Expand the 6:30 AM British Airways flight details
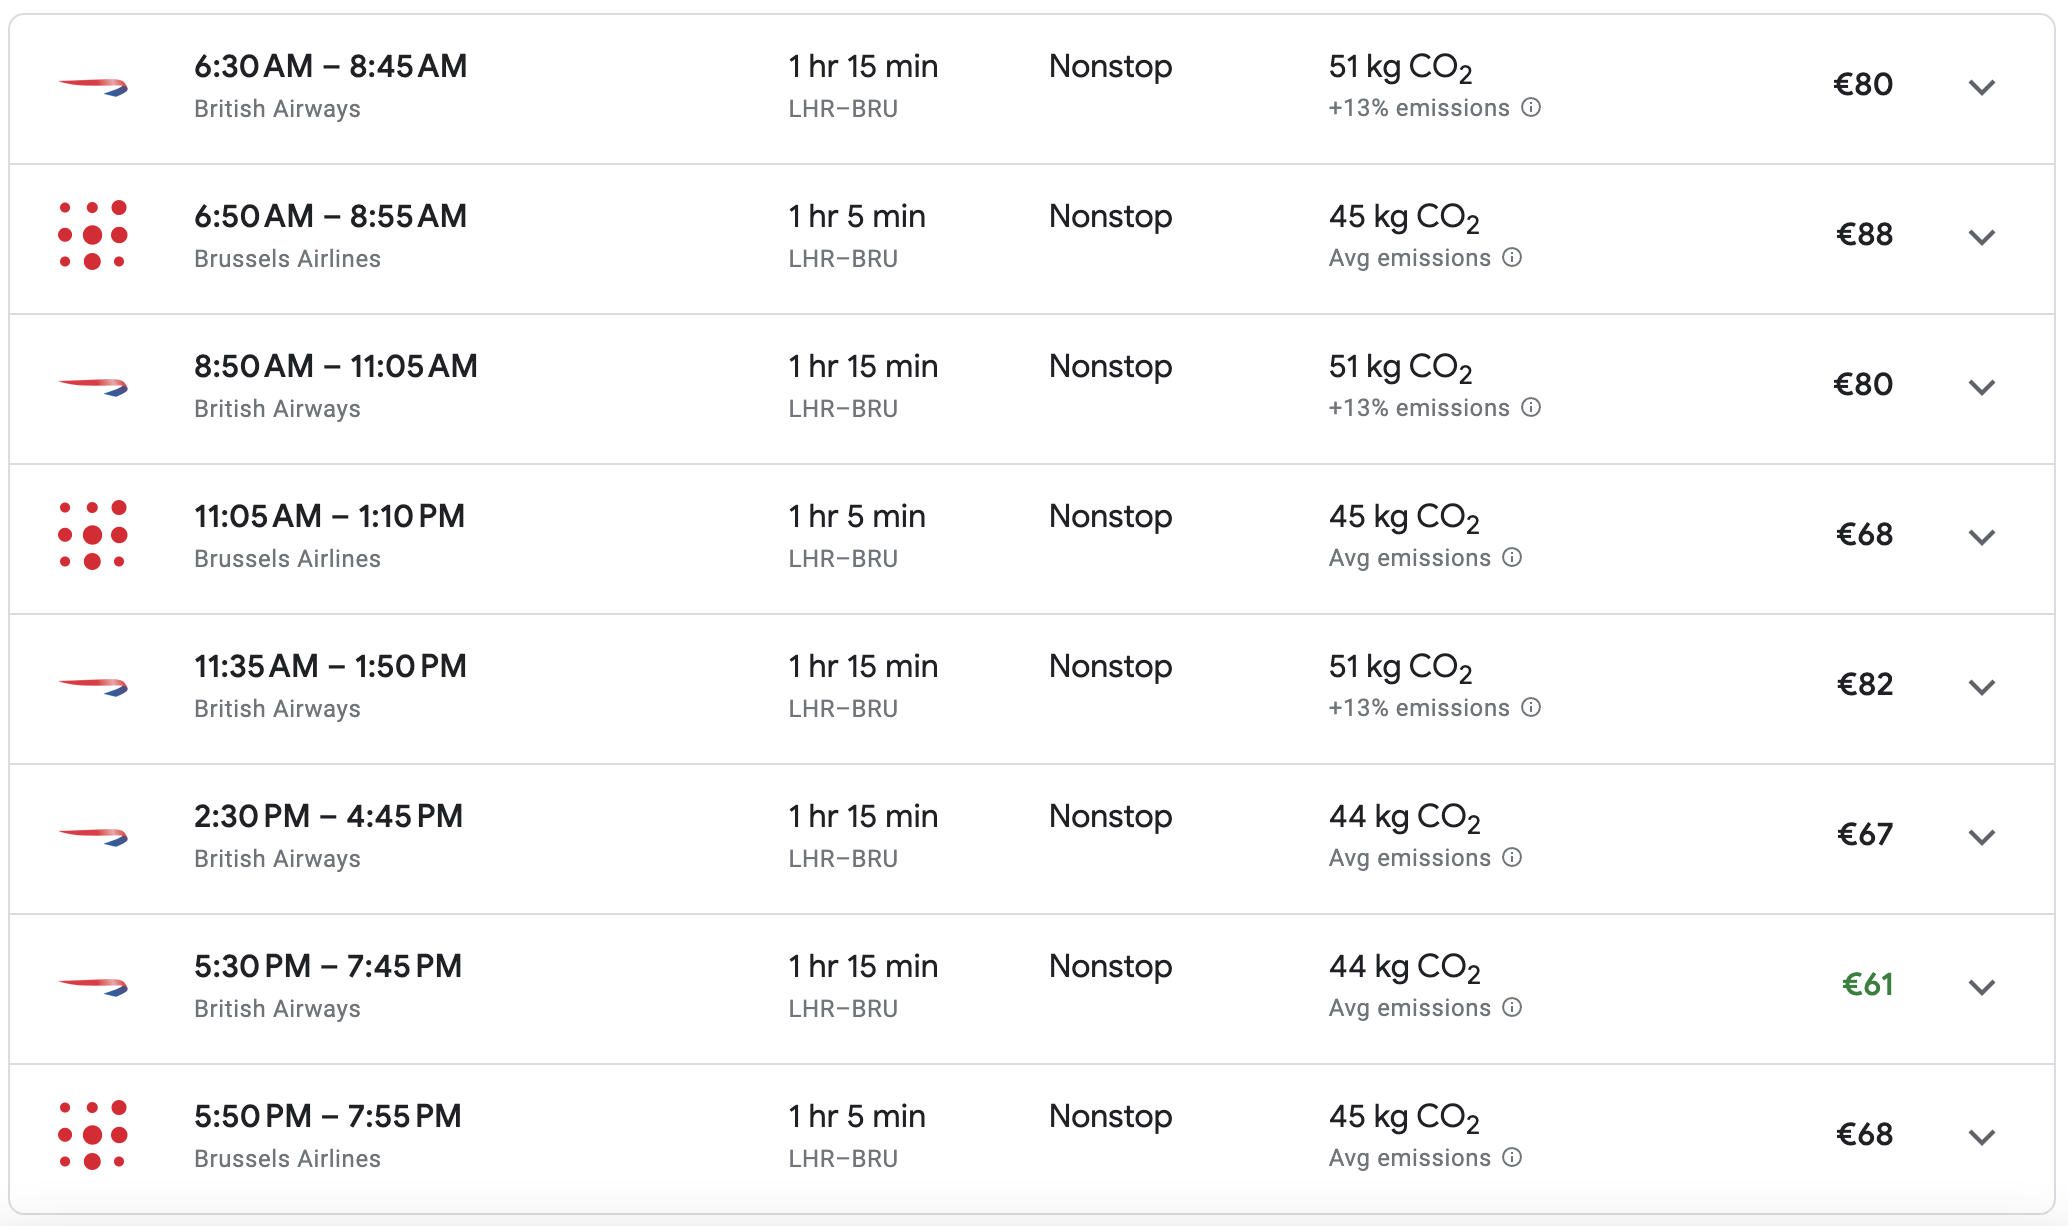2068x1226 pixels. pos(1981,87)
